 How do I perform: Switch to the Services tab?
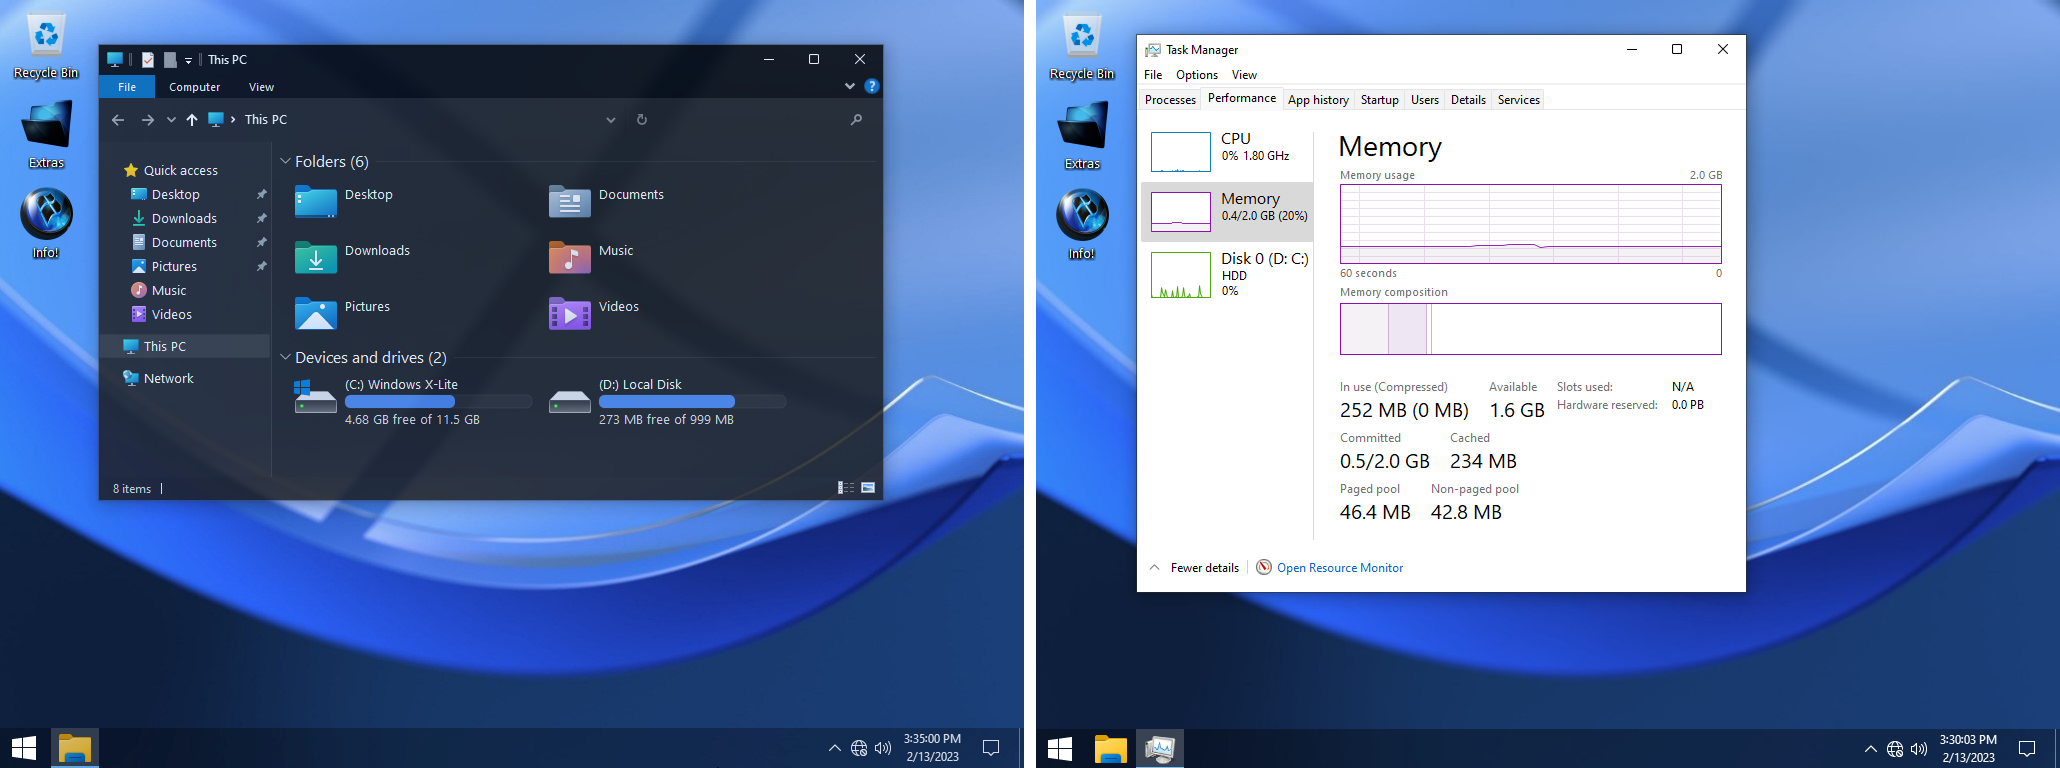click(1518, 100)
